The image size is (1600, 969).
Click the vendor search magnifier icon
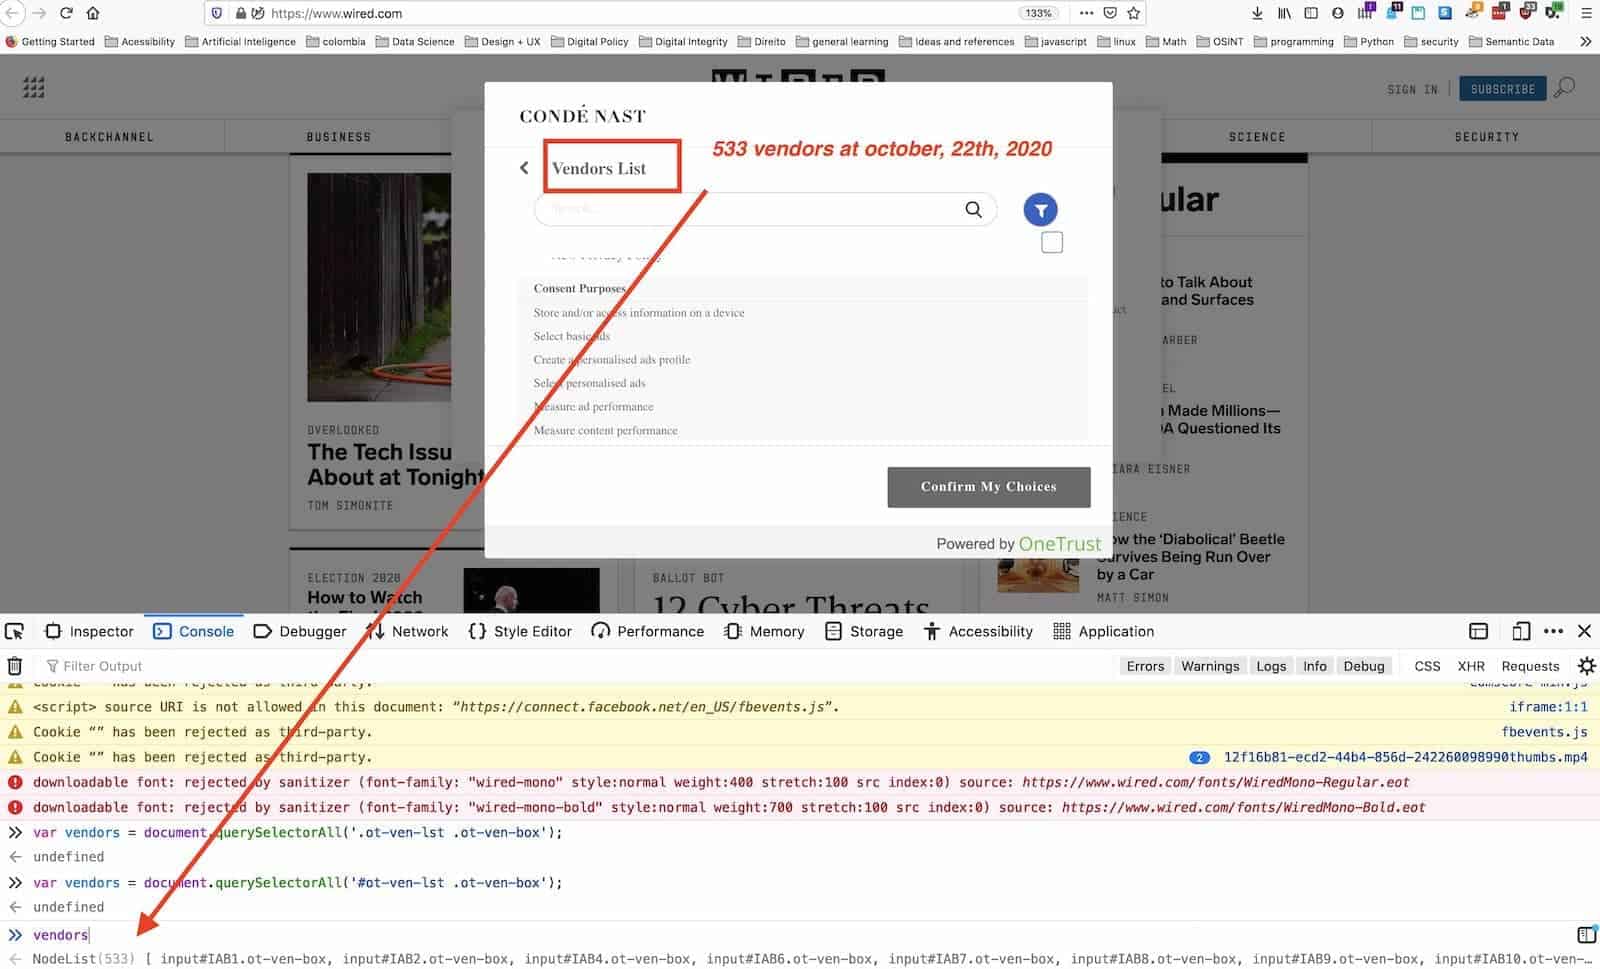coord(973,209)
